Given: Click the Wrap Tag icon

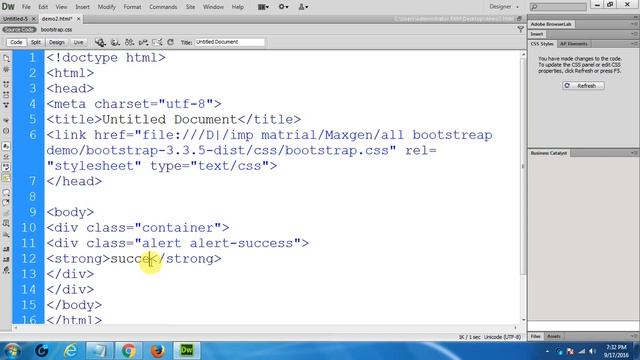Looking at the screenshot, I should (x=6, y=213).
